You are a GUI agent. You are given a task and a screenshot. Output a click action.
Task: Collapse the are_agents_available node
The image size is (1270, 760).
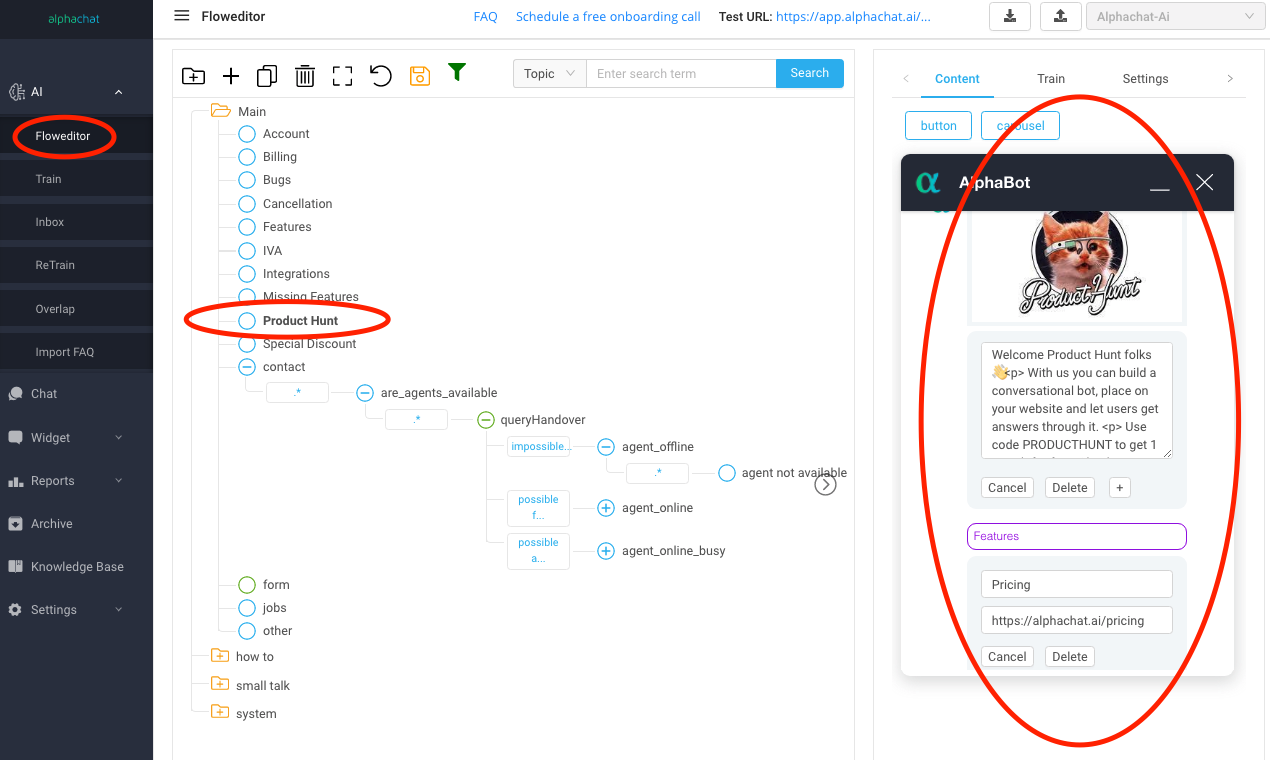(x=365, y=393)
